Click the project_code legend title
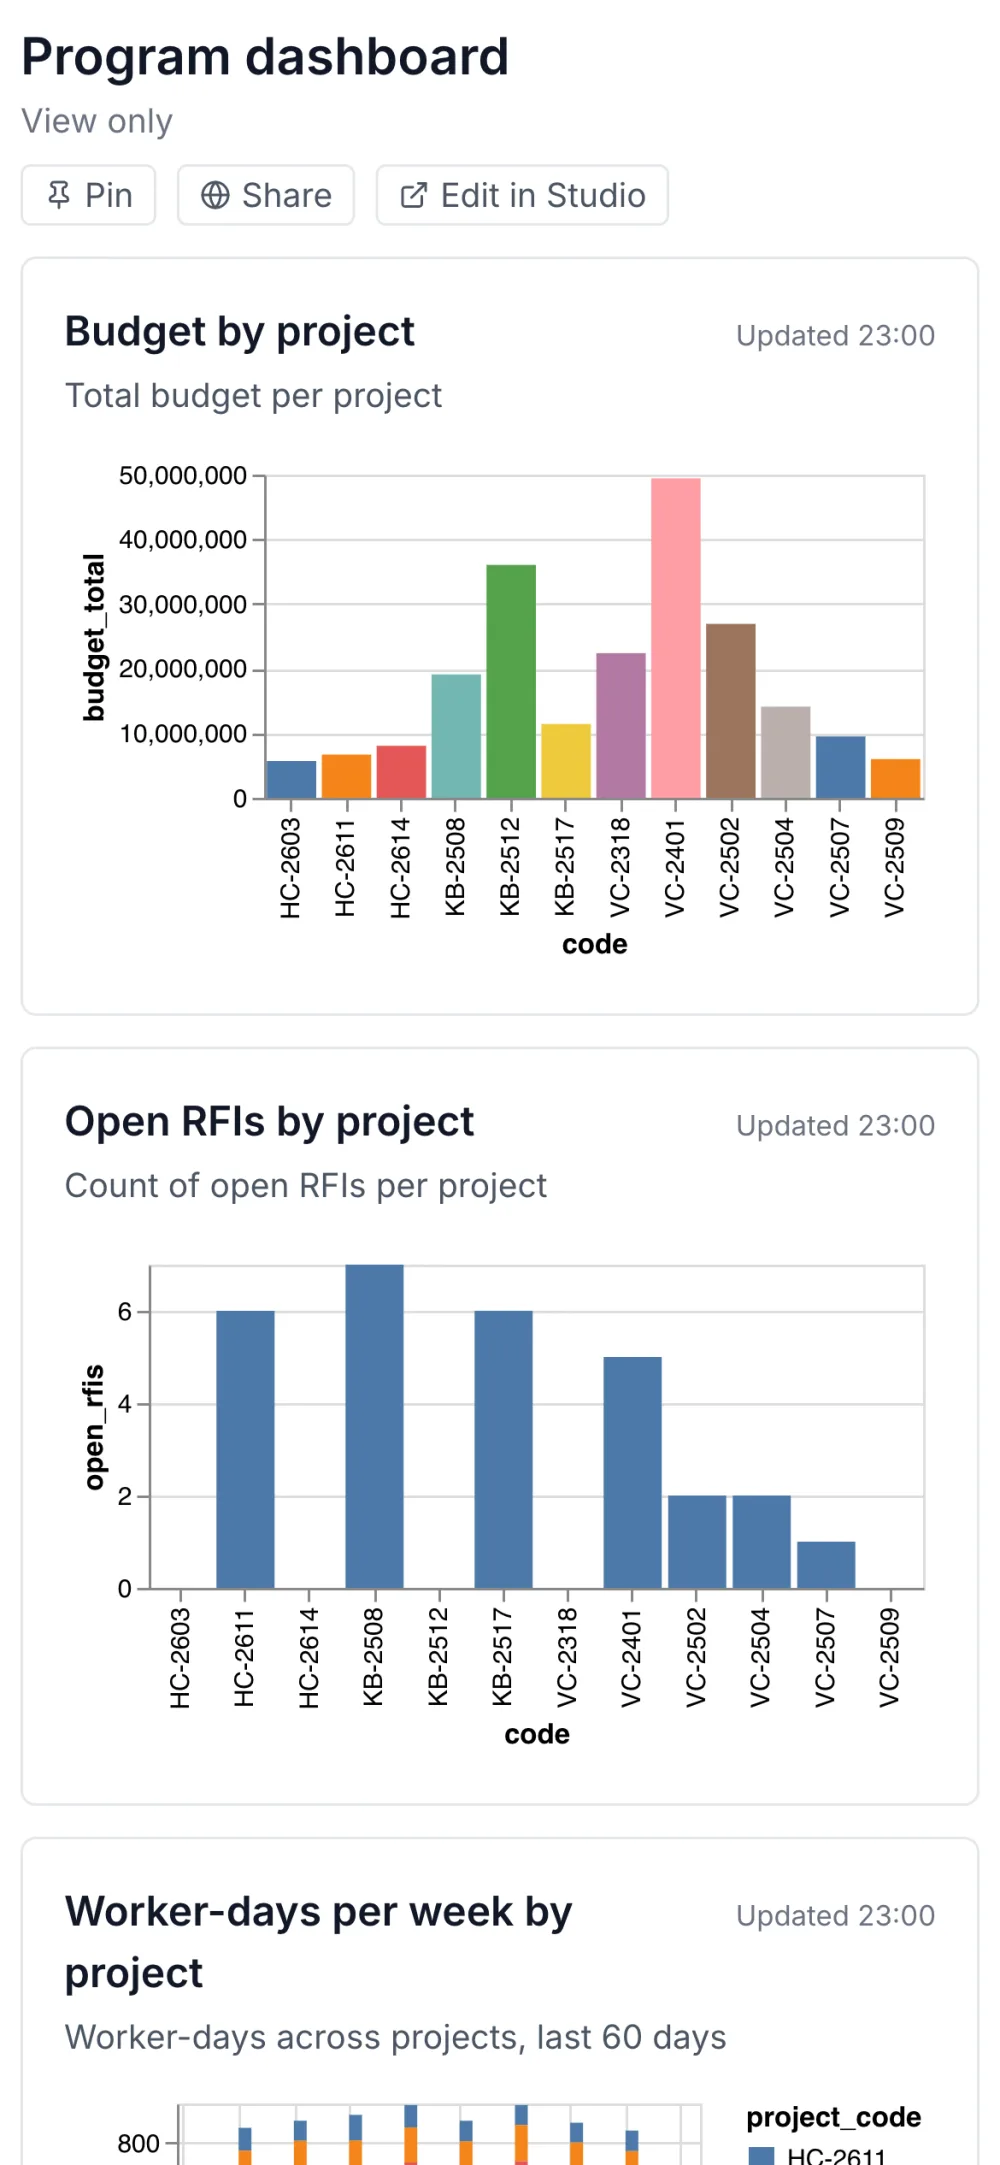This screenshot has height=2165, width=1000. click(x=834, y=2117)
